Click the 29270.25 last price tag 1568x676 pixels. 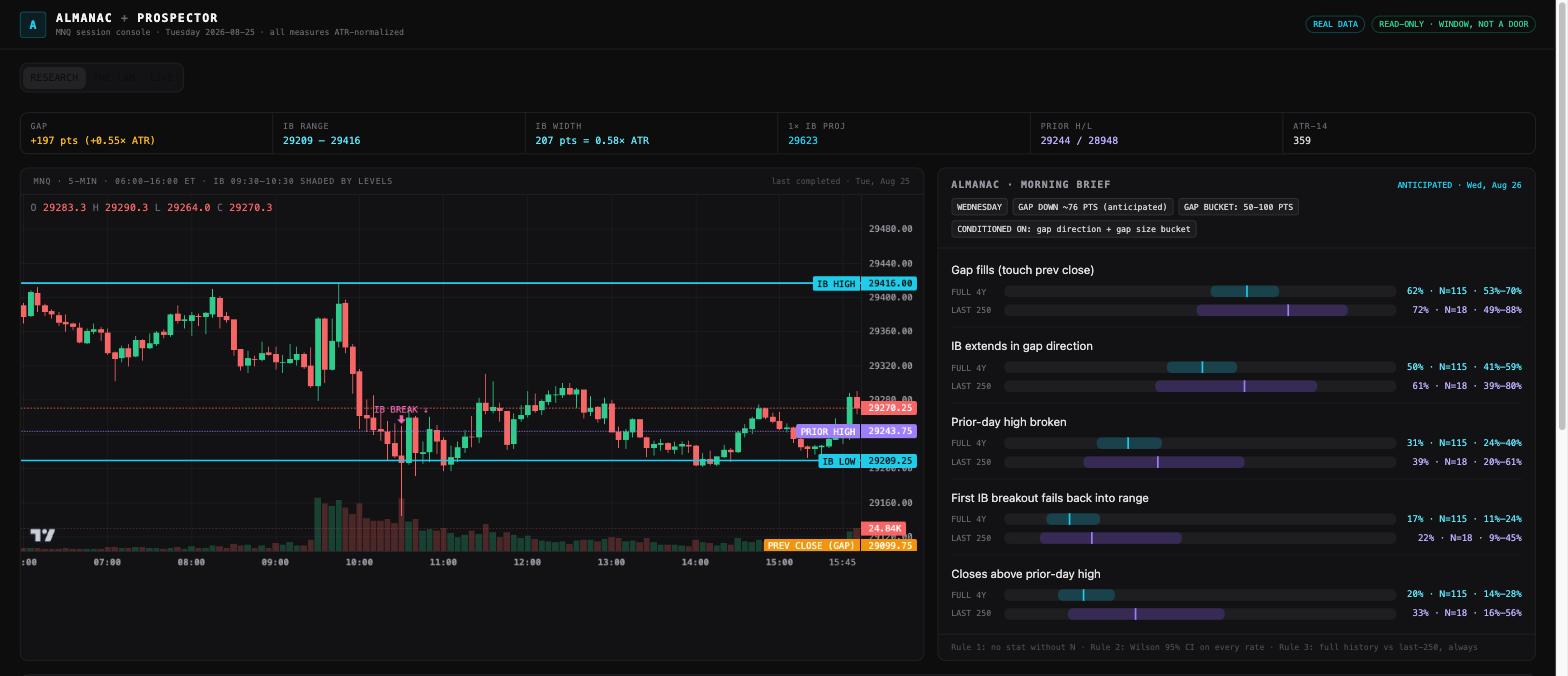click(890, 408)
